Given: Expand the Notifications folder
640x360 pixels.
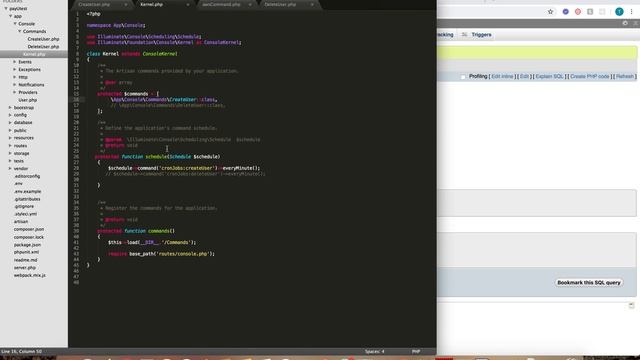Looking at the screenshot, I should click(x=15, y=84).
